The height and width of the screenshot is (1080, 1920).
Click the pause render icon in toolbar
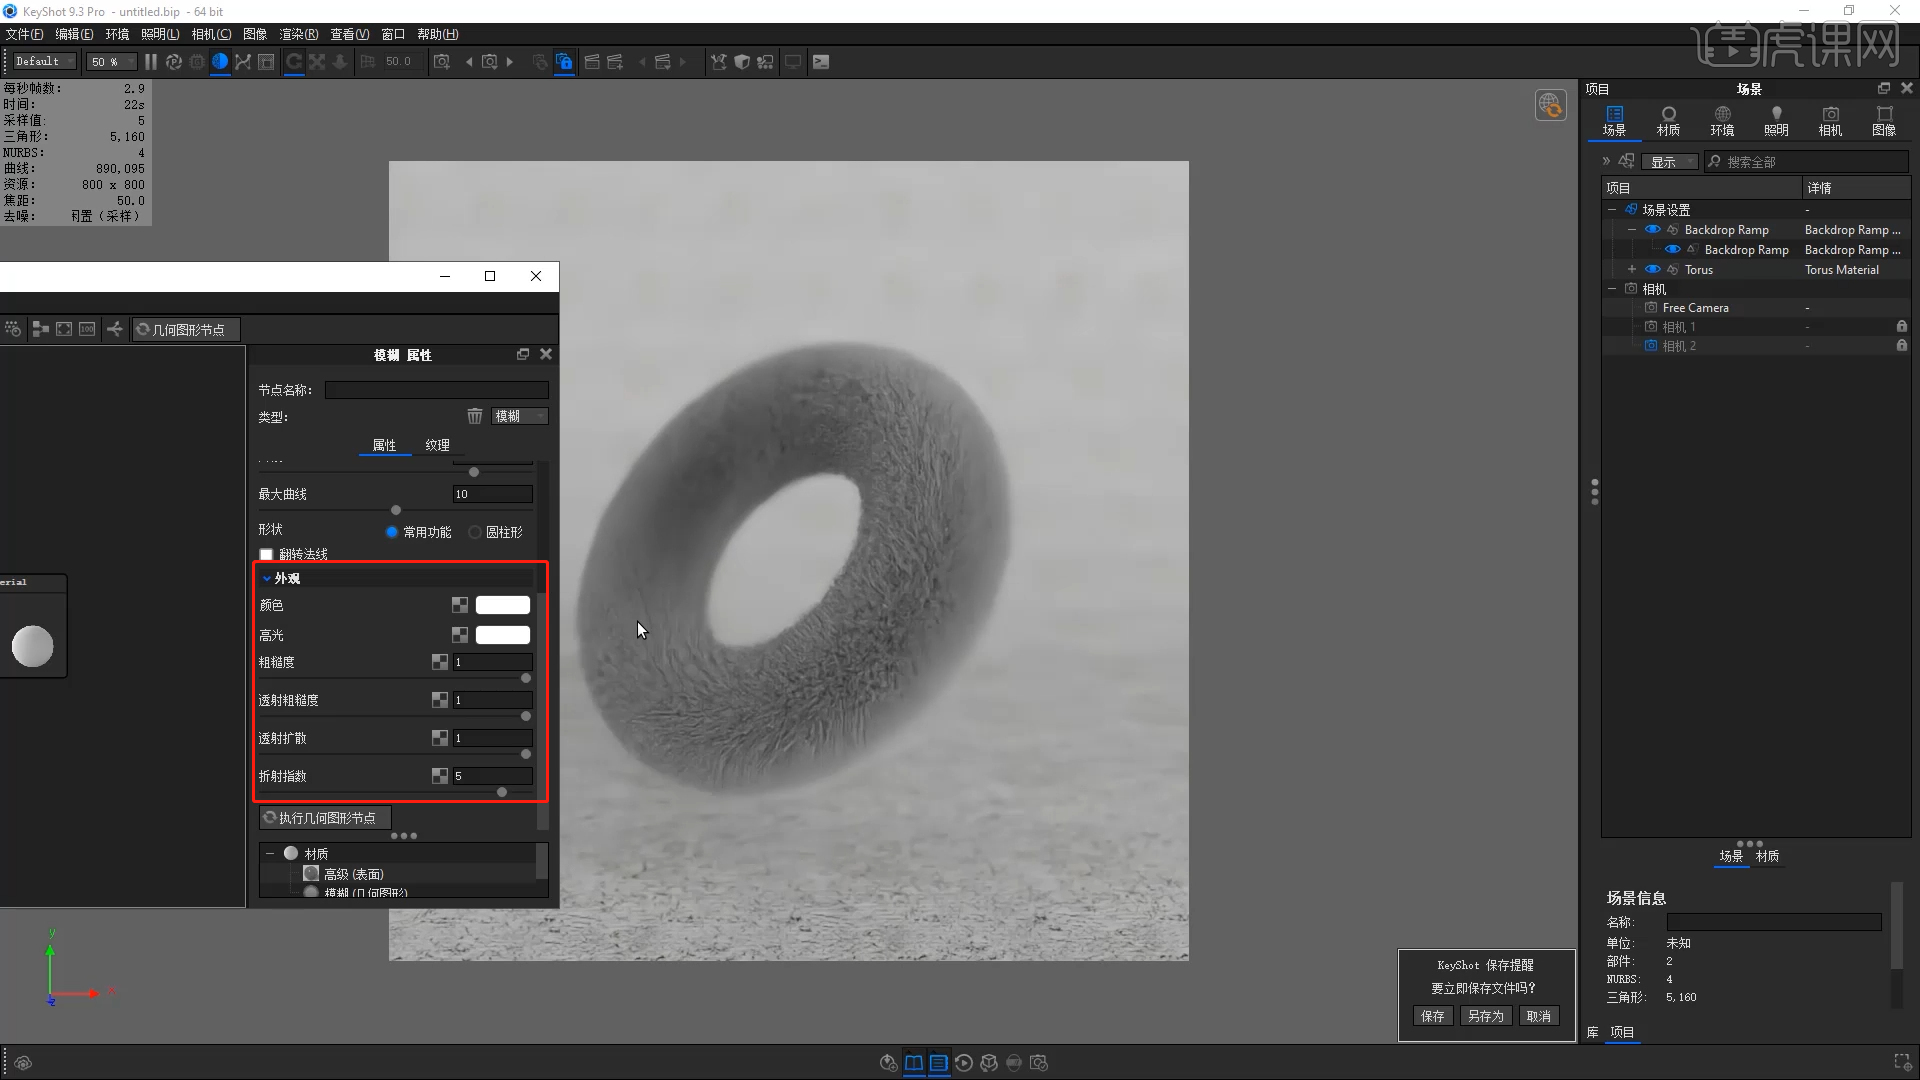pos(151,62)
